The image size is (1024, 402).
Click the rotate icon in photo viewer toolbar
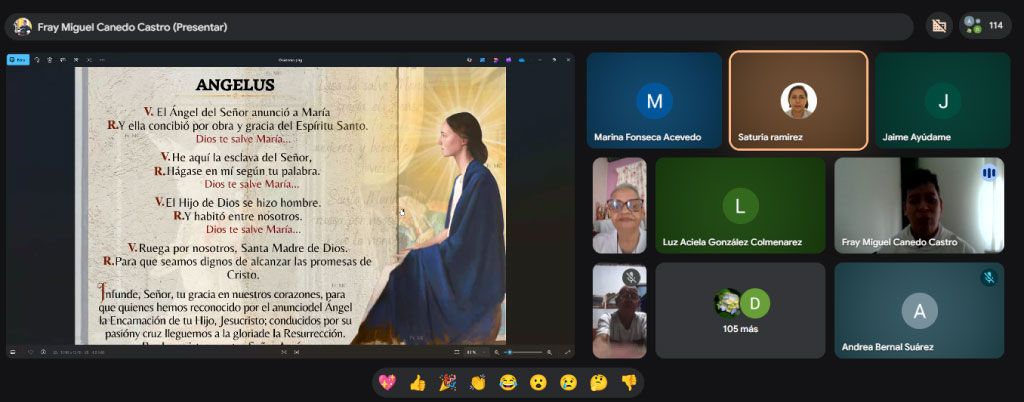coord(37,60)
